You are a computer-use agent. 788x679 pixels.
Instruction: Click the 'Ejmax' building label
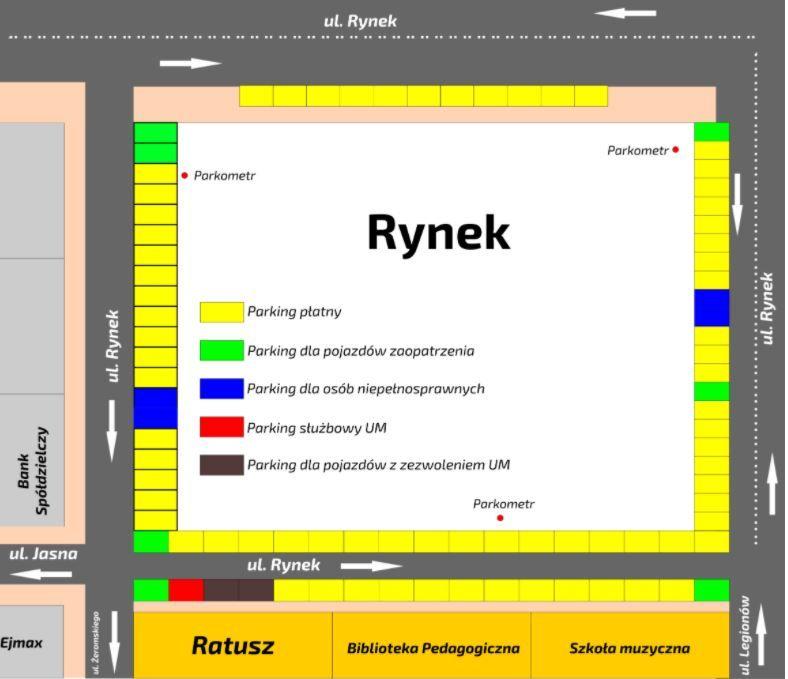point(21,643)
